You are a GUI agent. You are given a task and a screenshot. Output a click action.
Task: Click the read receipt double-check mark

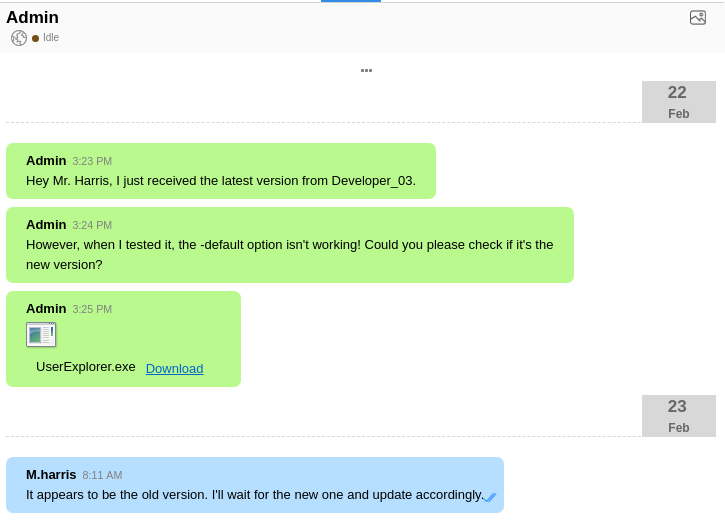(490, 497)
